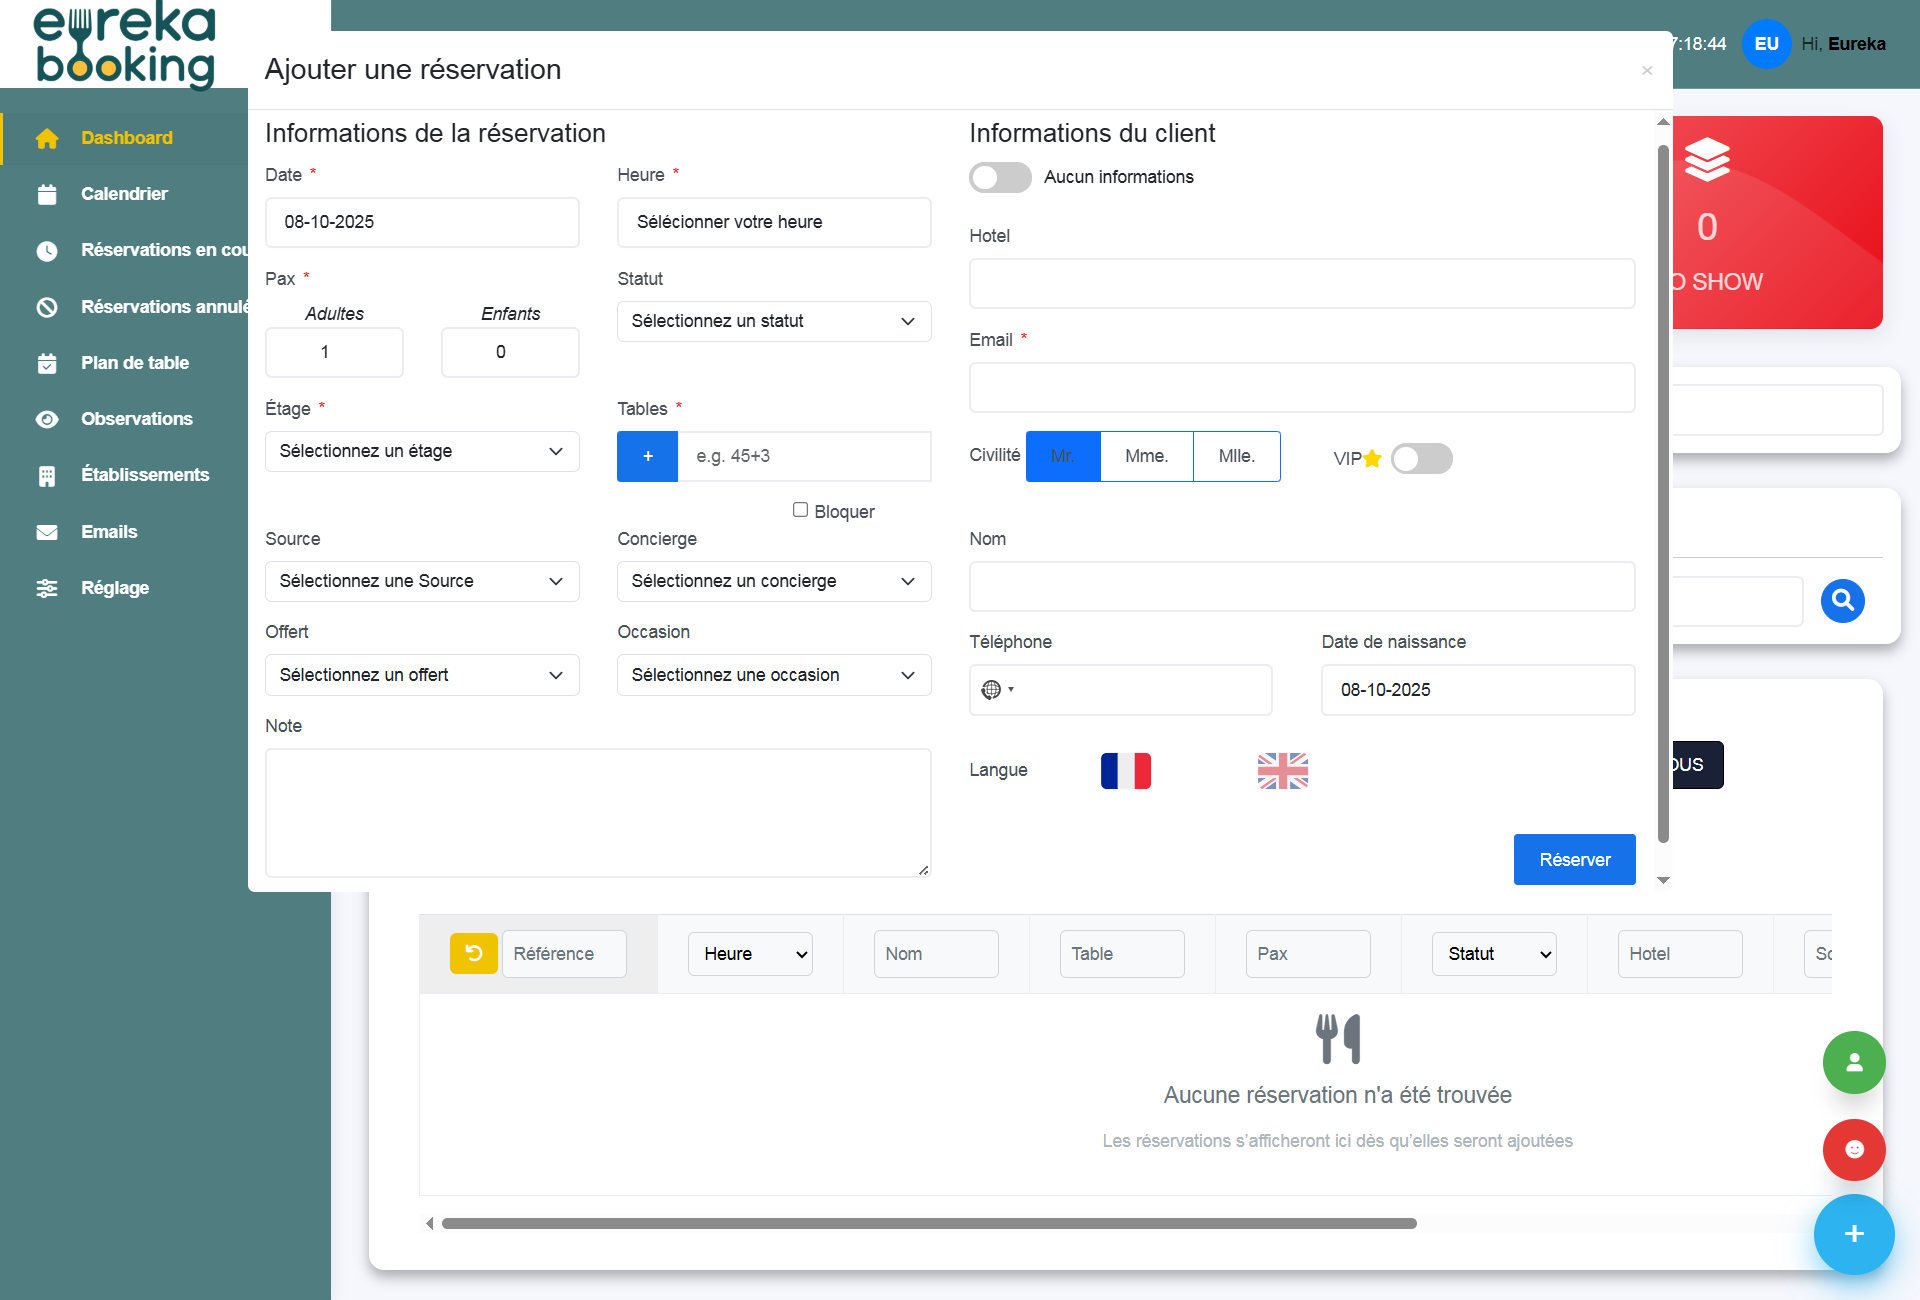
Task: Enable the VIP toggle switch
Action: click(x=1421, y=459)
